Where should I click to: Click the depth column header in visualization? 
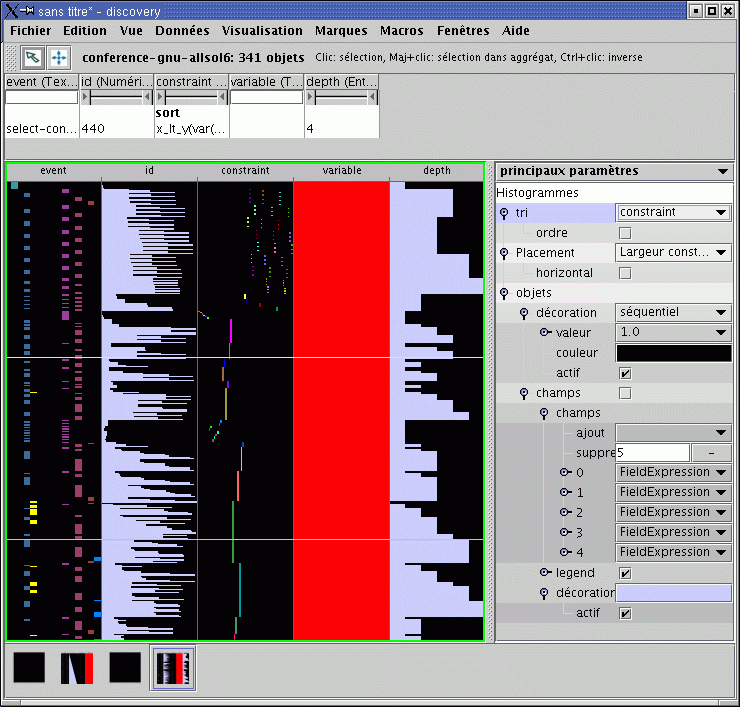(x=436, y=171)
